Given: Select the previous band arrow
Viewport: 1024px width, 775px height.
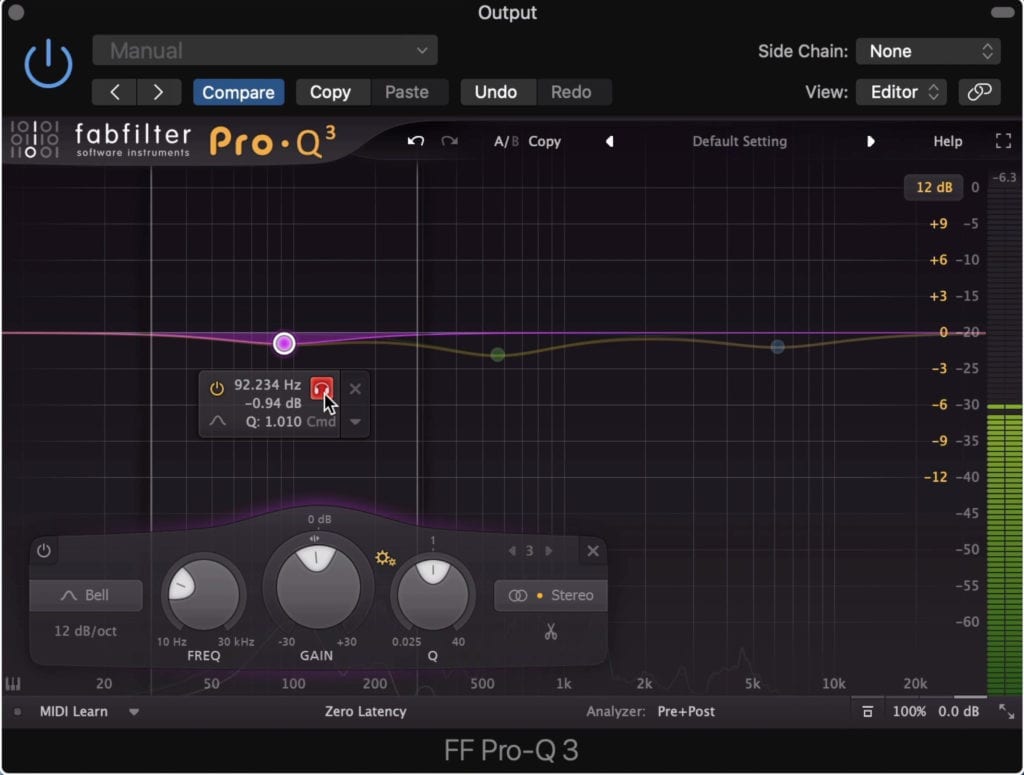Looking at the screenshot, I should pyautogui.click(x=512, y=551).
